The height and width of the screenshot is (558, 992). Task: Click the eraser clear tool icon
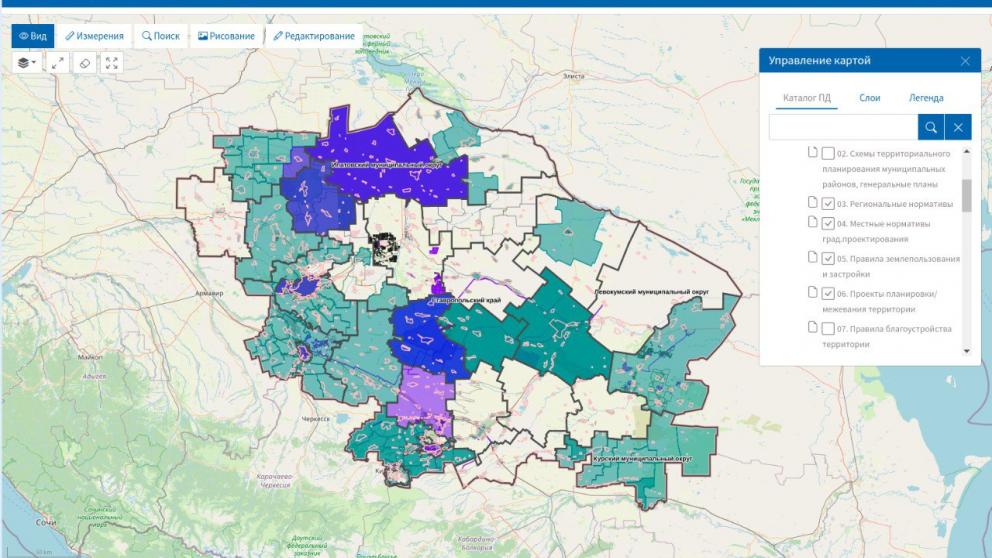85,63
